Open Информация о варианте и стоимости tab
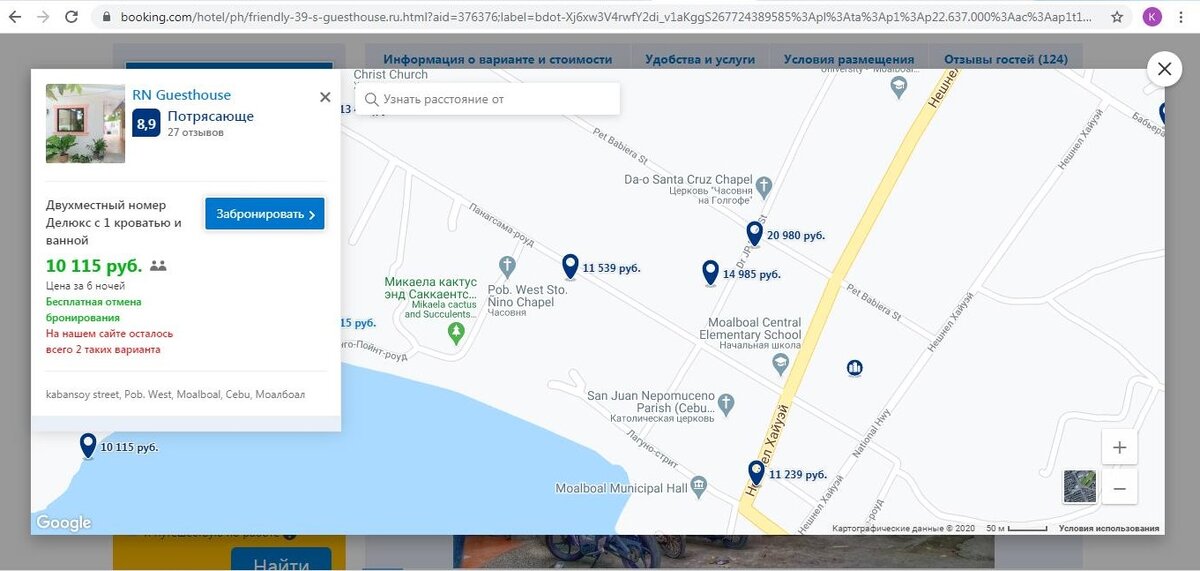This screenshot has height=571, width=1200. (497, 59)
